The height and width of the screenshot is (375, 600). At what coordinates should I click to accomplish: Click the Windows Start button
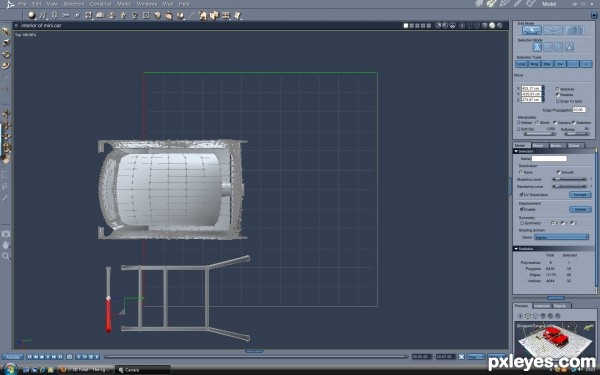point(11,369)
